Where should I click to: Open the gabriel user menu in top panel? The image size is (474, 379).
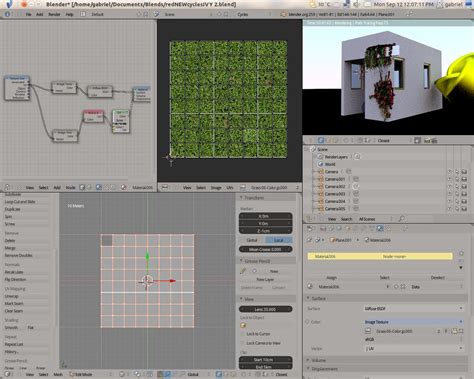pyautogui.click(x=455, y=4)
